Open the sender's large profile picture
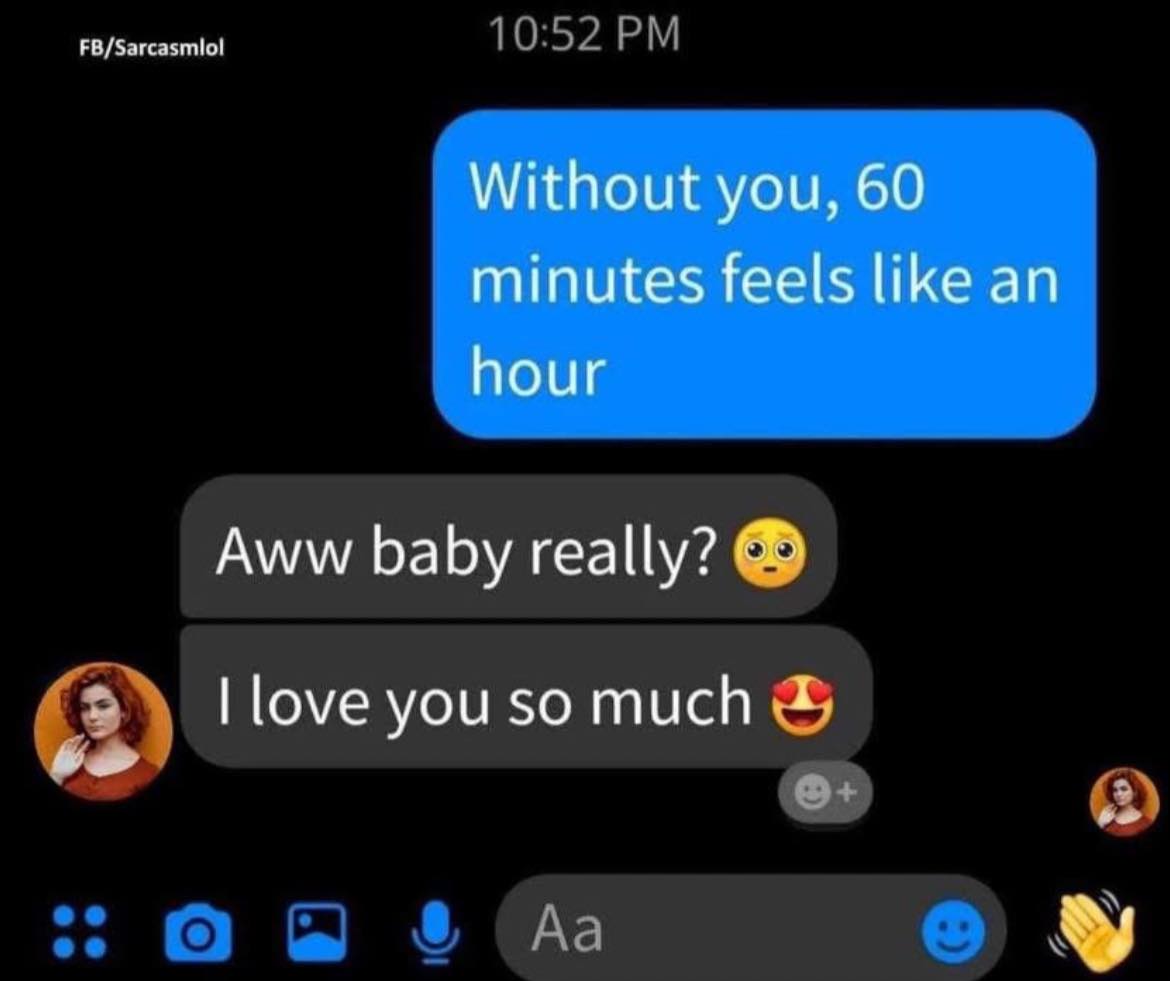Screen dimensions: 1170x981 coord(104,731)
